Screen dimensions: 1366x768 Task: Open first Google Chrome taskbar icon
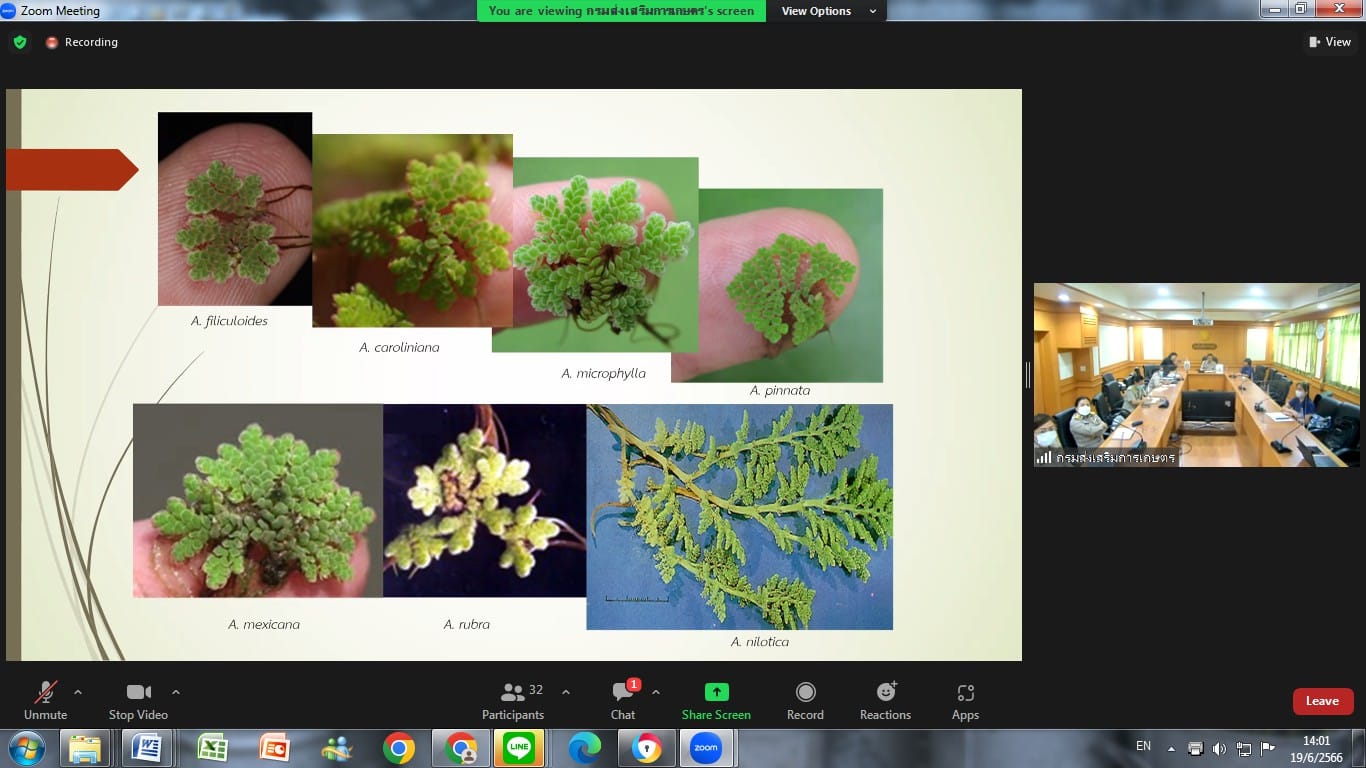pos(399,748)
